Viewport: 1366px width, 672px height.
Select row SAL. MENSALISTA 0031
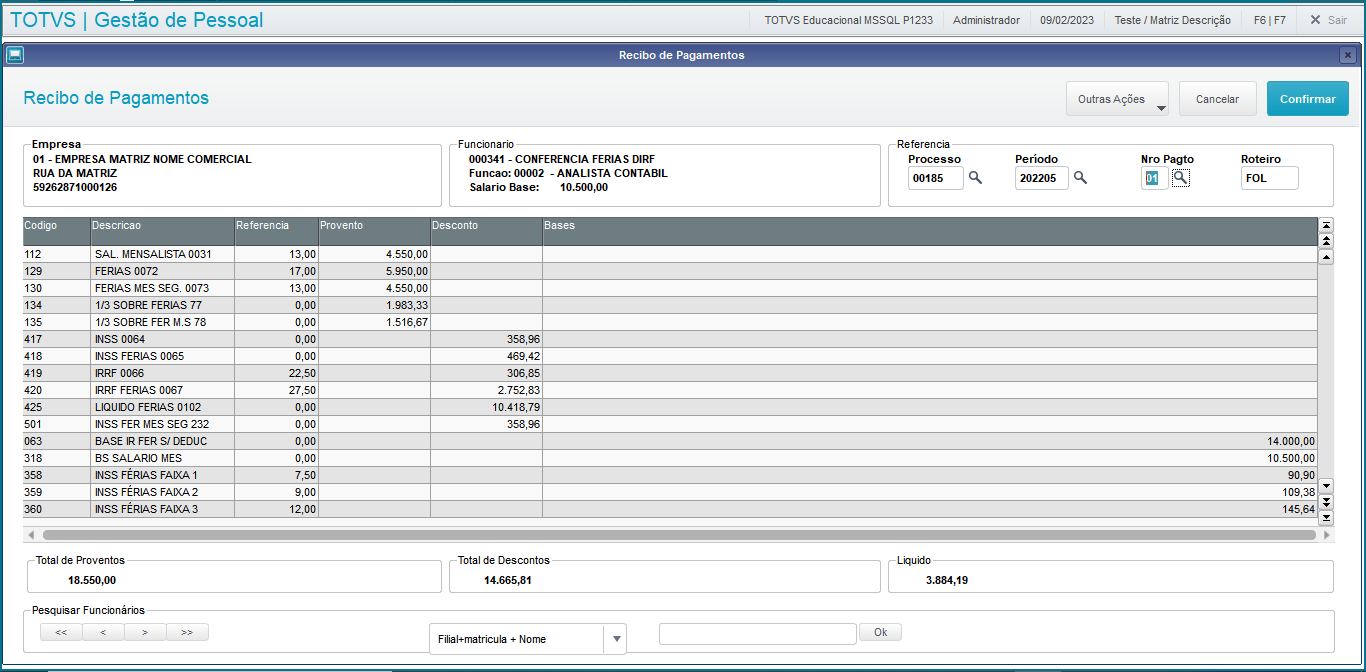tap(670, 254)
